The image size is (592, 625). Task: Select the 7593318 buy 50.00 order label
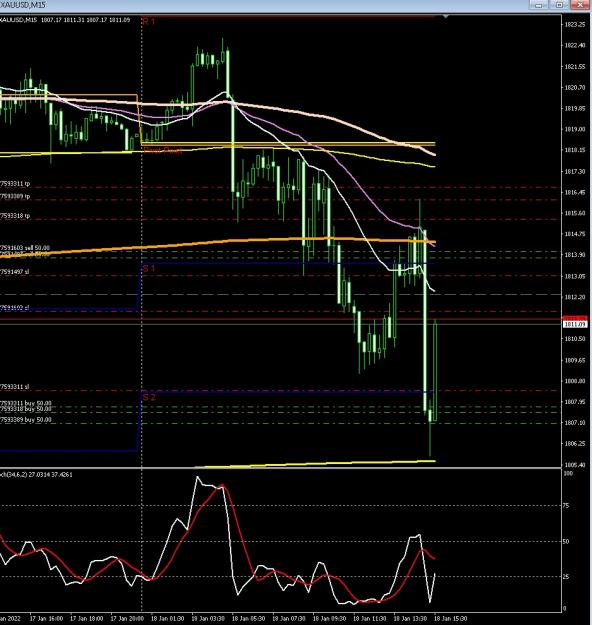pyautogui.click(x=26, y=409)
